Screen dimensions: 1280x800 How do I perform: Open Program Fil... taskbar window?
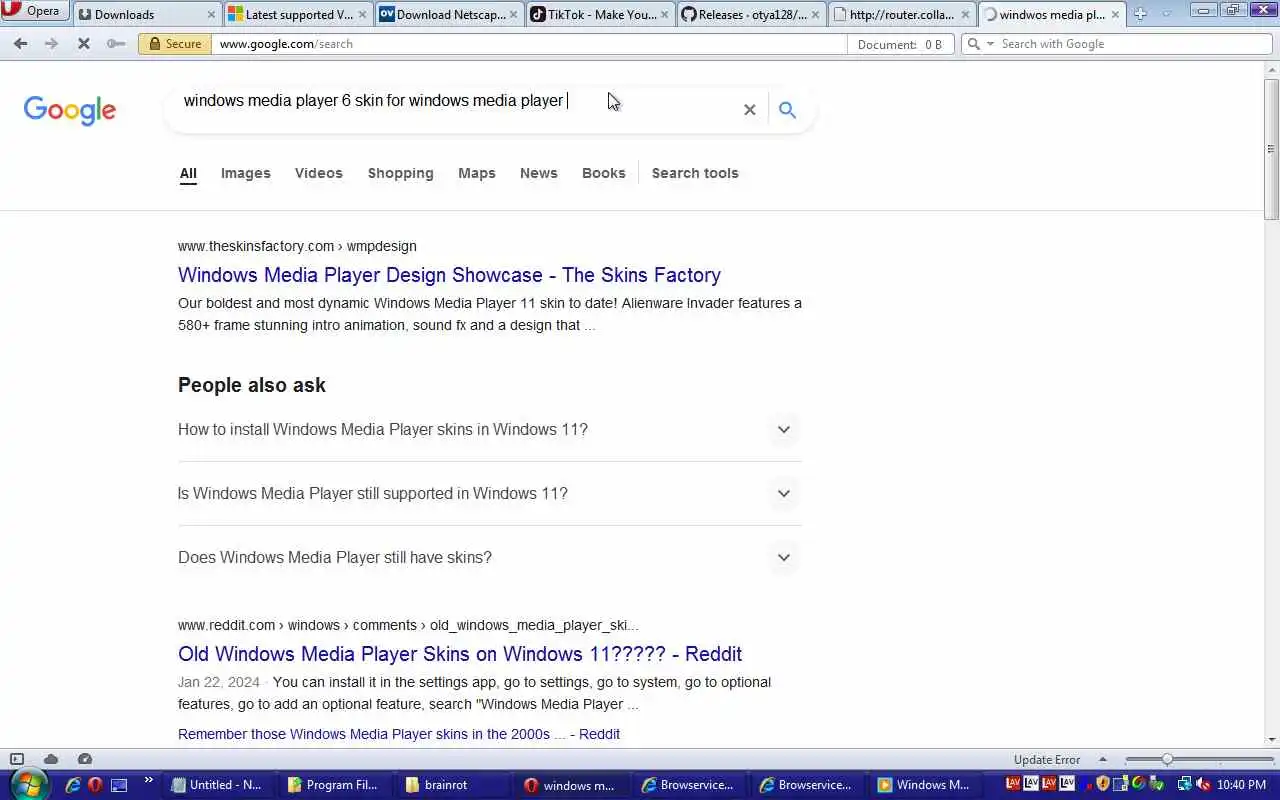(334, 785)
